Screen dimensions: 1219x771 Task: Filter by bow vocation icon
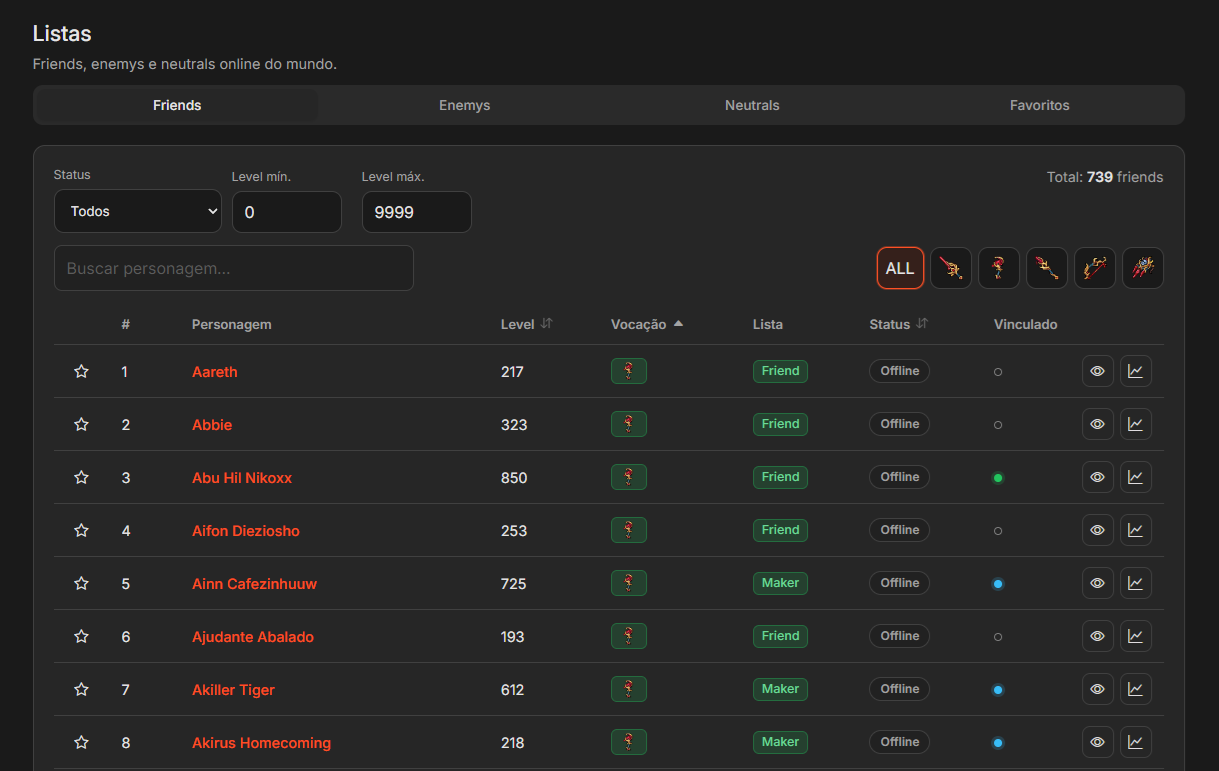1095,268
